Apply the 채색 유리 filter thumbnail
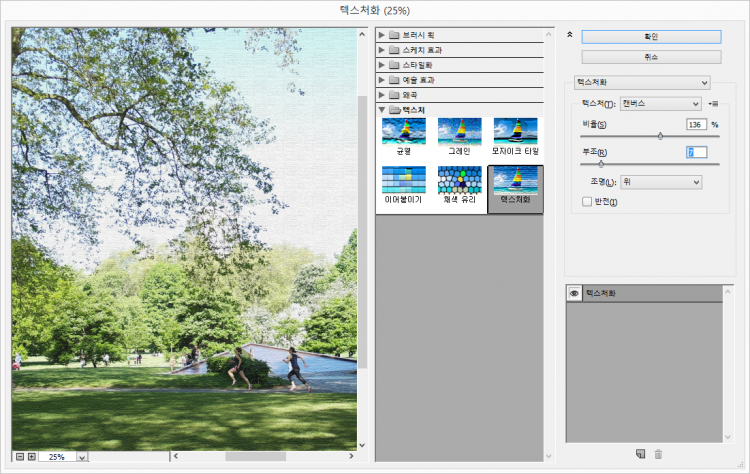750x474 pixels. [x=459, y=180]
